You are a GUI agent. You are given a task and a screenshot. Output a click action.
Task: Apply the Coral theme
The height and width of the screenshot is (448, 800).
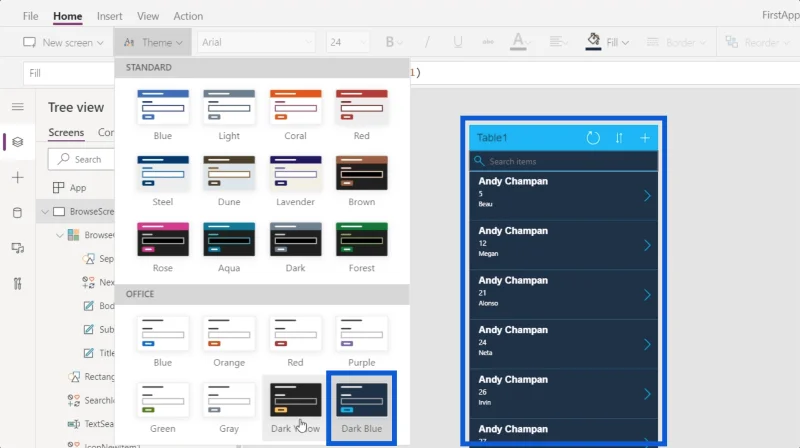coord(295,115)
